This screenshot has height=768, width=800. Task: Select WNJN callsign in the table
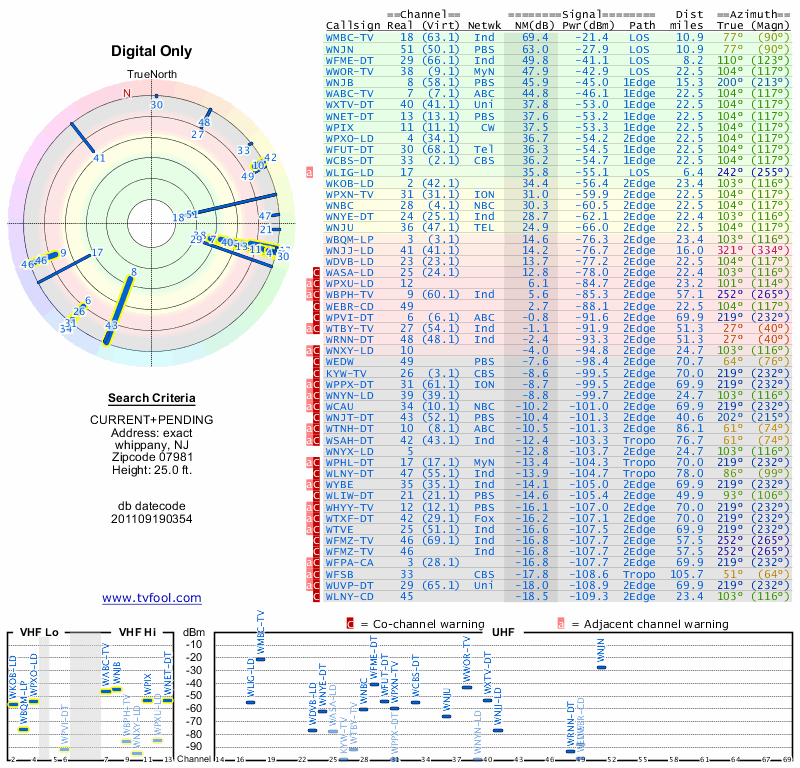click(x=340, y=49)
